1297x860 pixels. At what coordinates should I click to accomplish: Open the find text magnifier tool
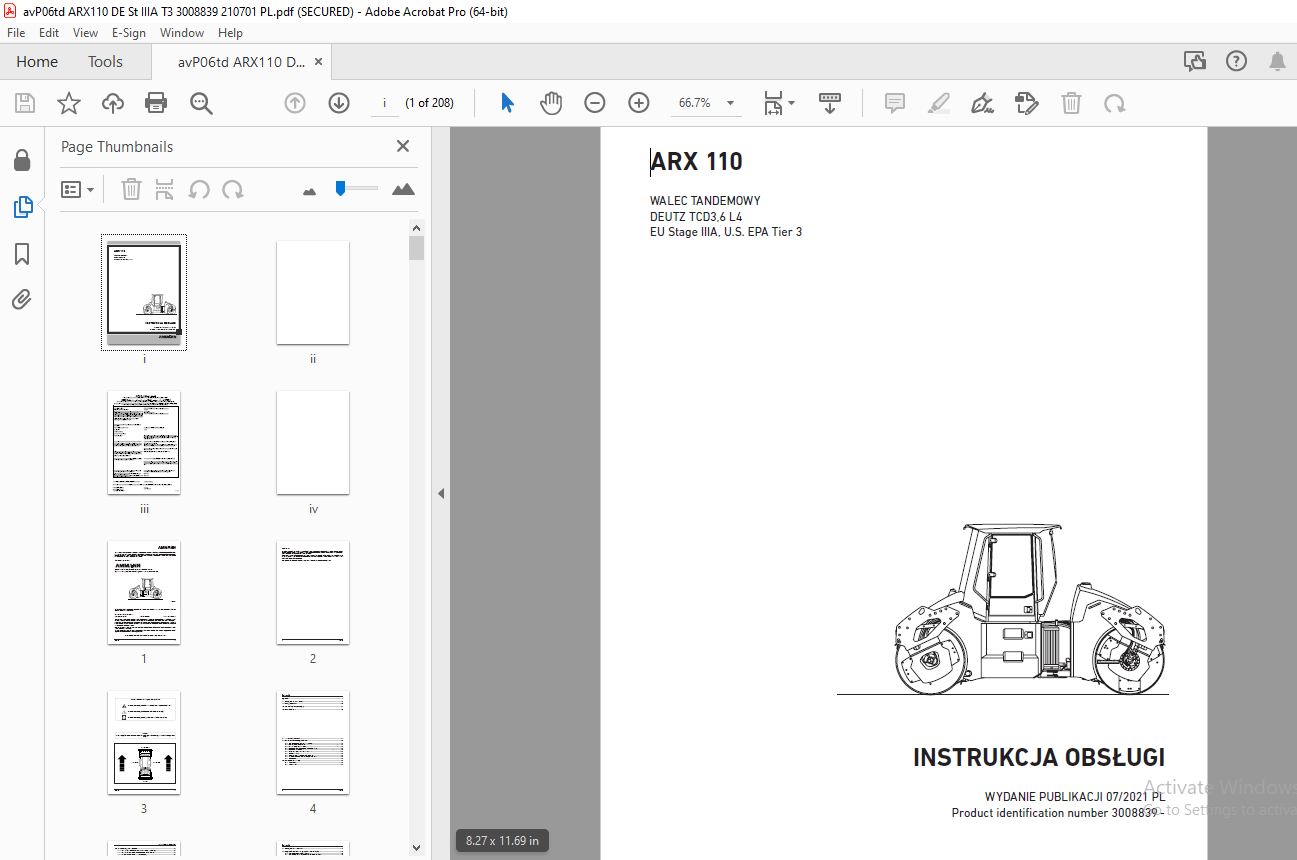pos(201,103)
